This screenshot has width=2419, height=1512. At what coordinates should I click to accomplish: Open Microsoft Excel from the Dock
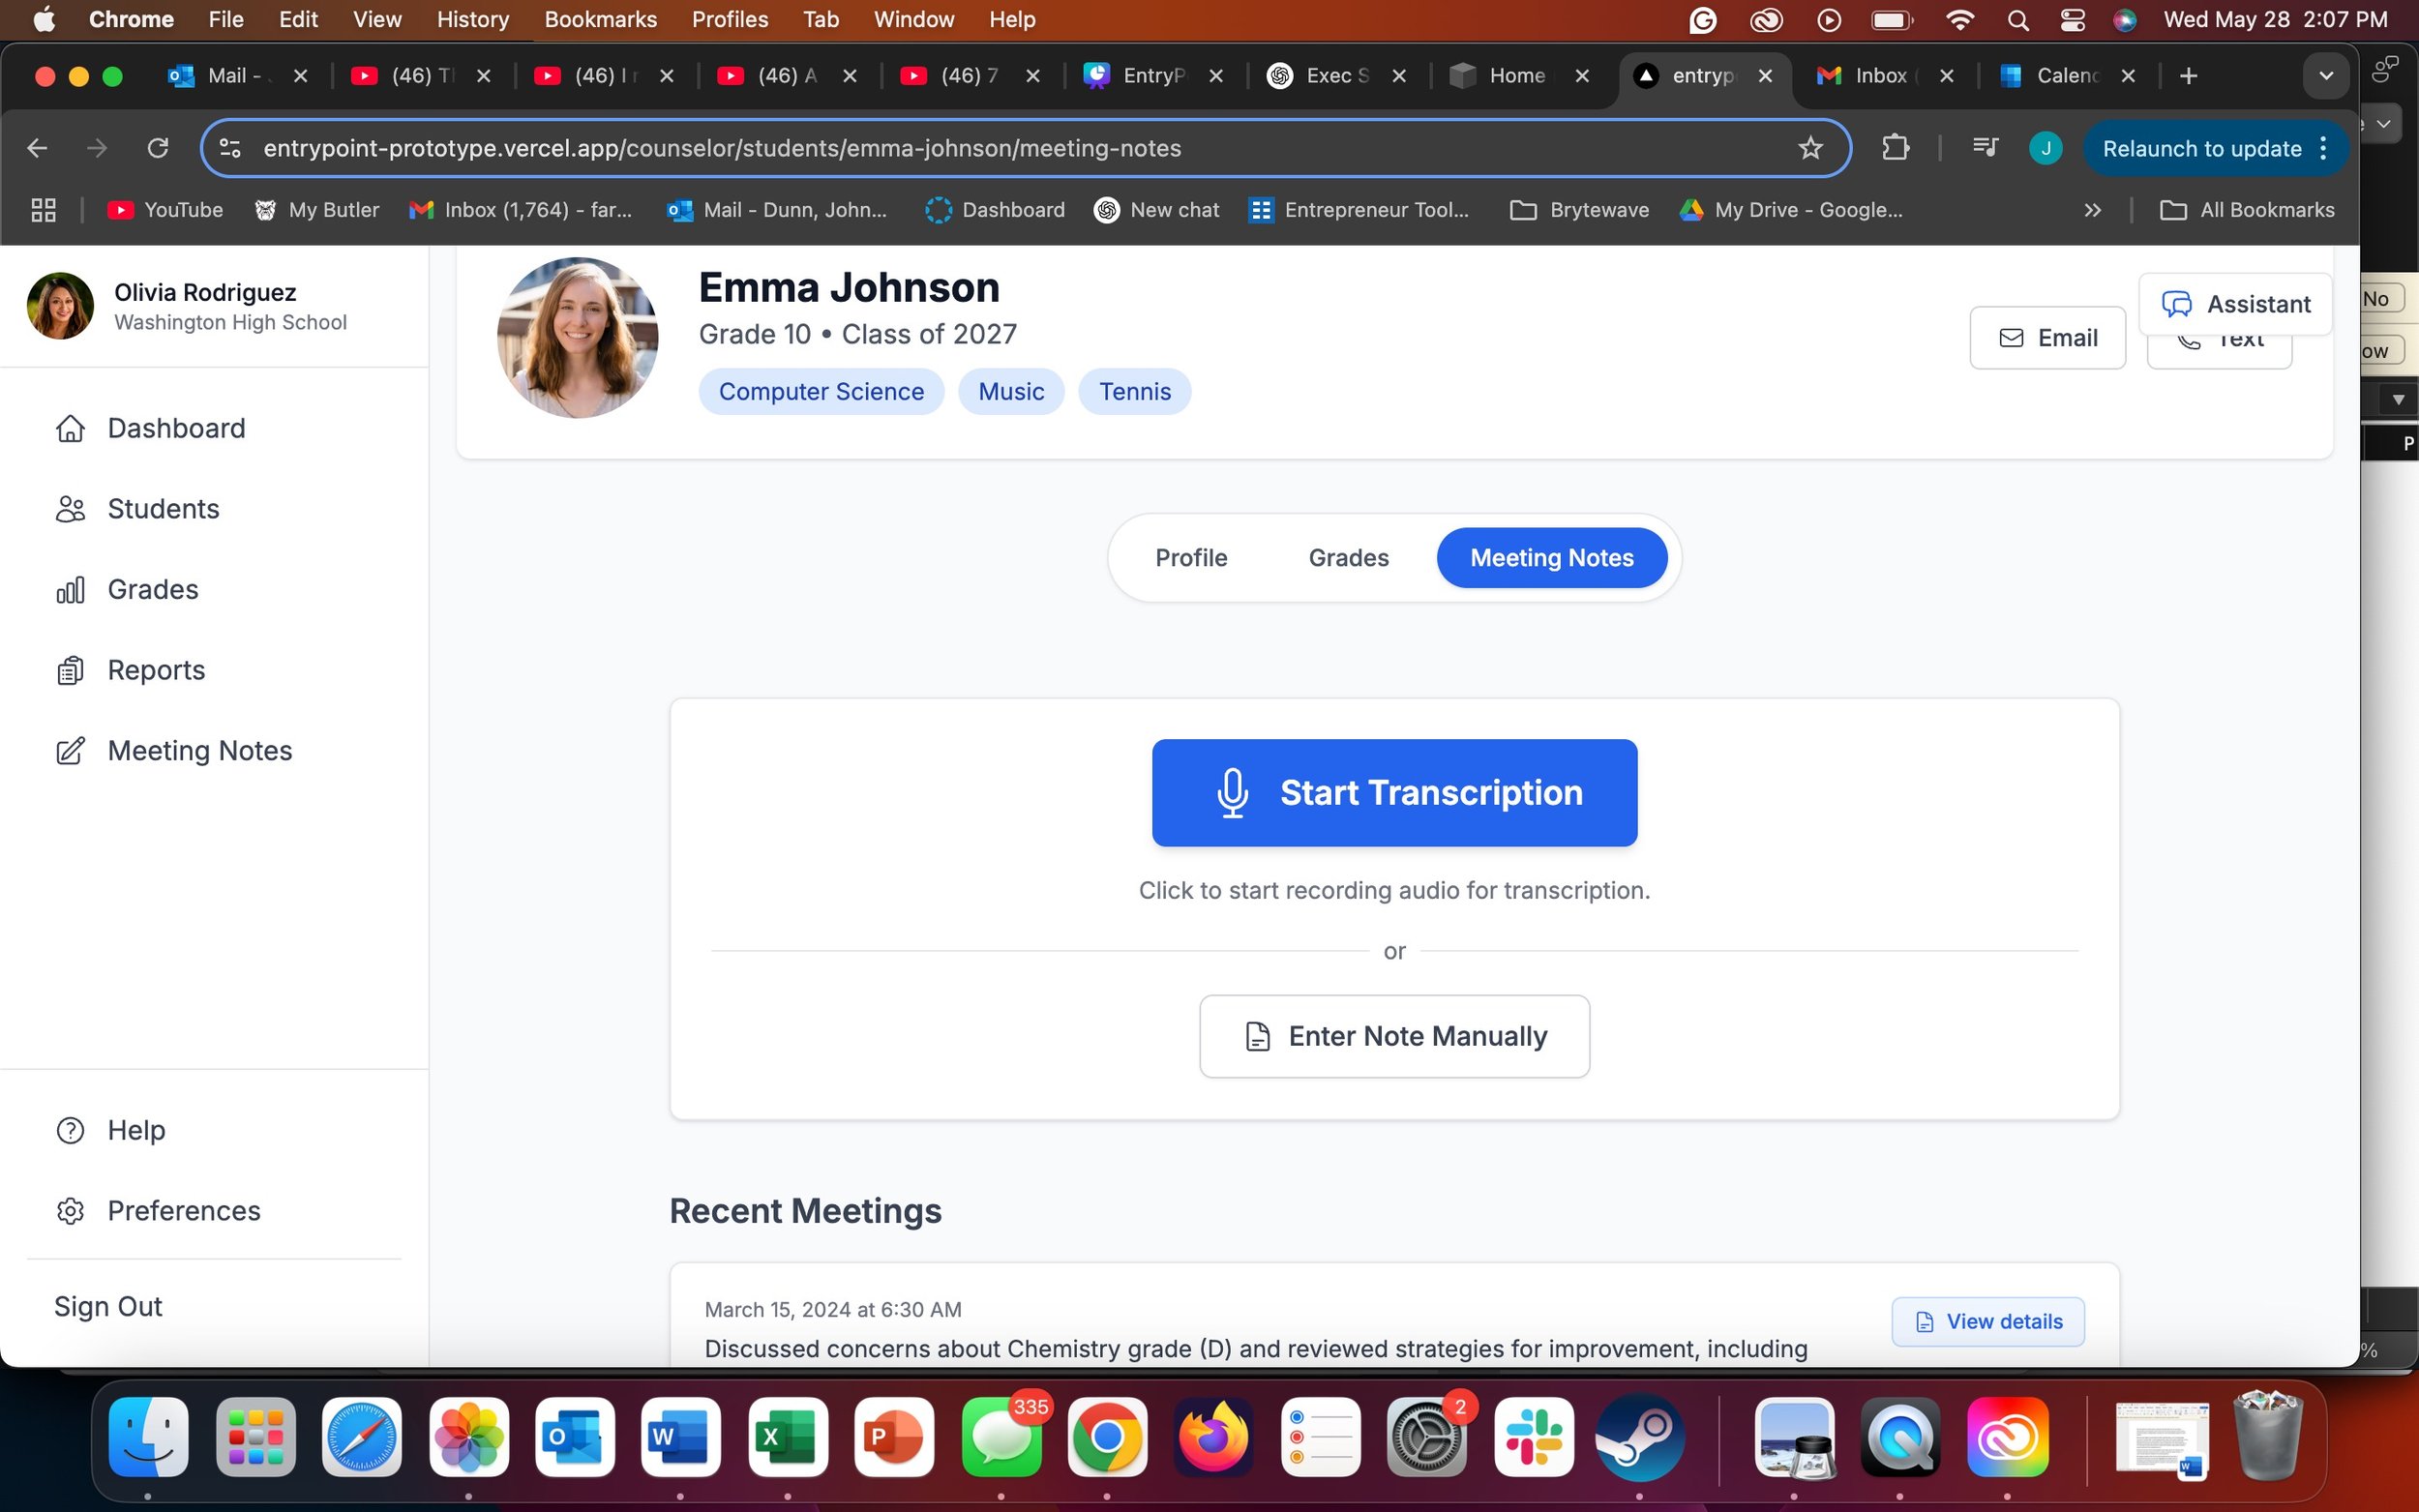coord(787,1438)
